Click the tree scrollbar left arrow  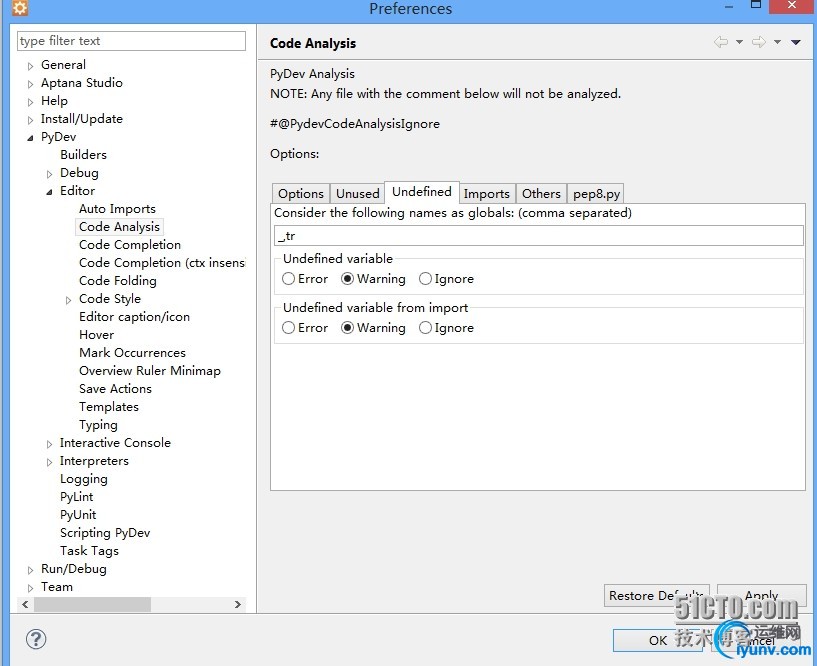click(25, 605)
